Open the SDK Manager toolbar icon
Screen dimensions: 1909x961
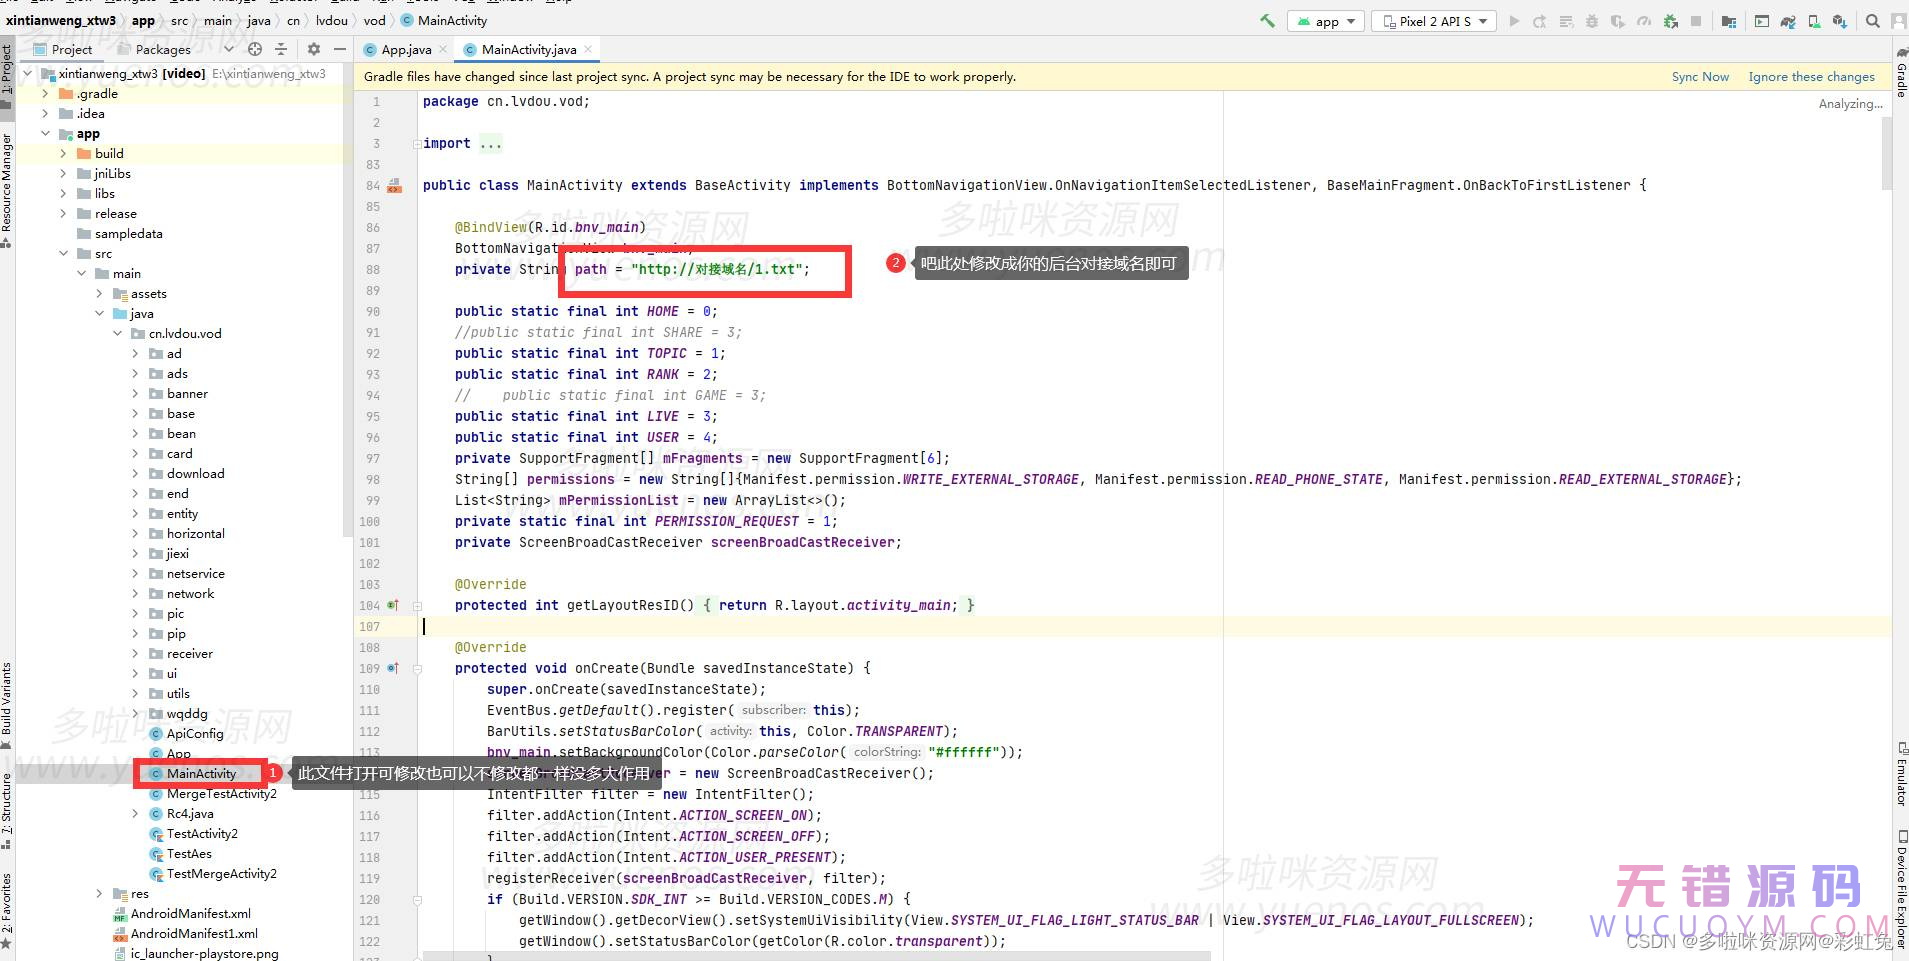(1839, 21)
